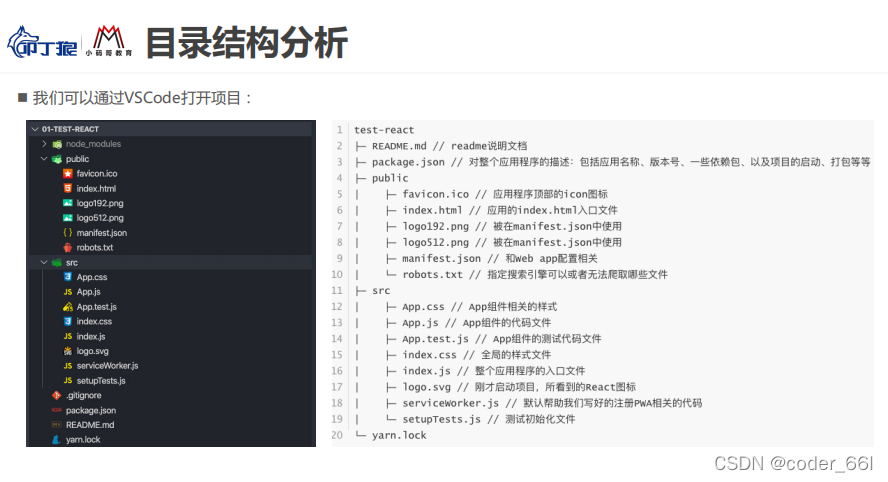The height and width of the screenshot is (482, 888).
Task: Click the favicon.ico star icon
Action: [x=68, y=173]
